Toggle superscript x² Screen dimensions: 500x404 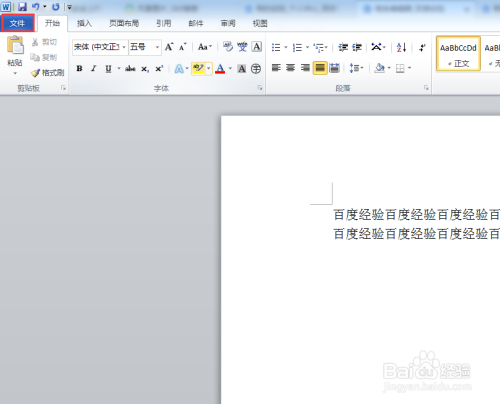click(x=159, y=69)
